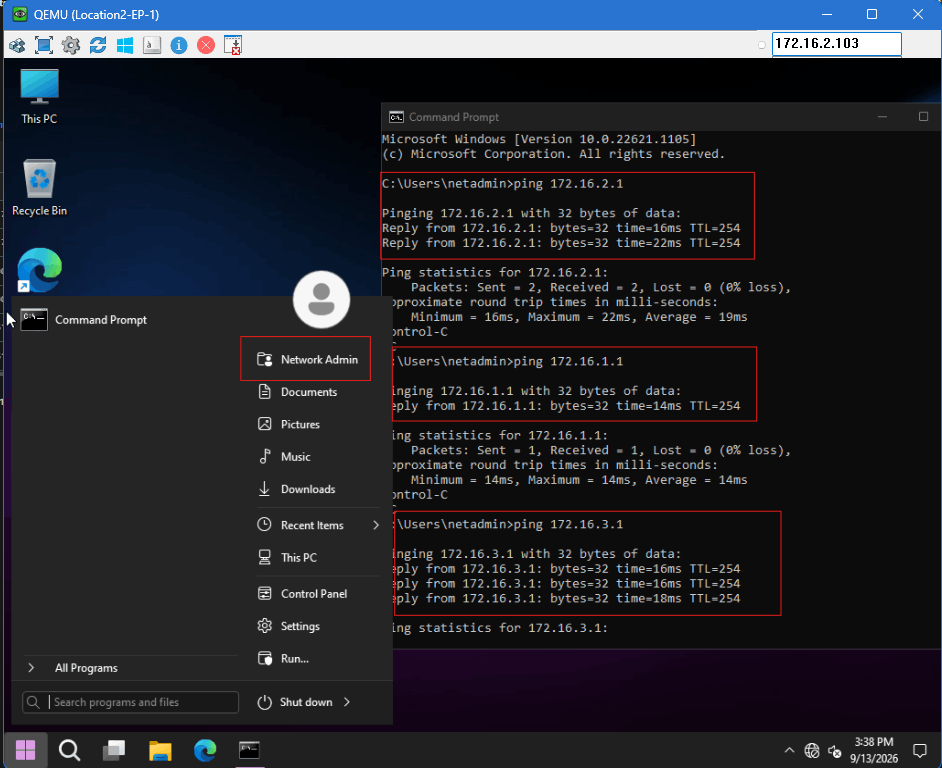Open Documents from Start menu

[297, 392]
